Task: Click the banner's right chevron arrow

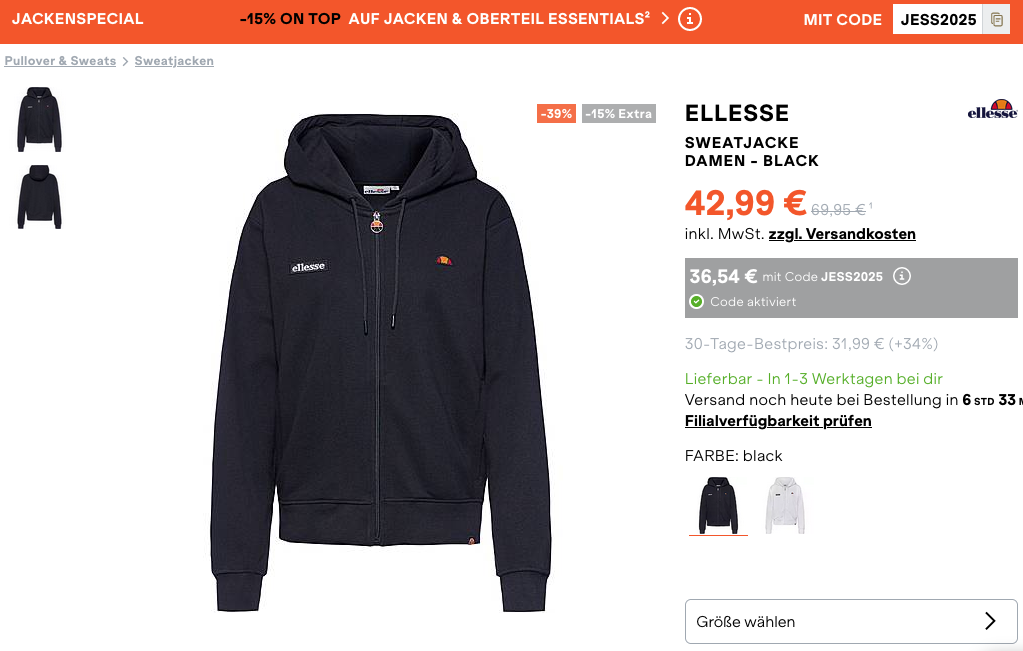Action: [665, 18]
